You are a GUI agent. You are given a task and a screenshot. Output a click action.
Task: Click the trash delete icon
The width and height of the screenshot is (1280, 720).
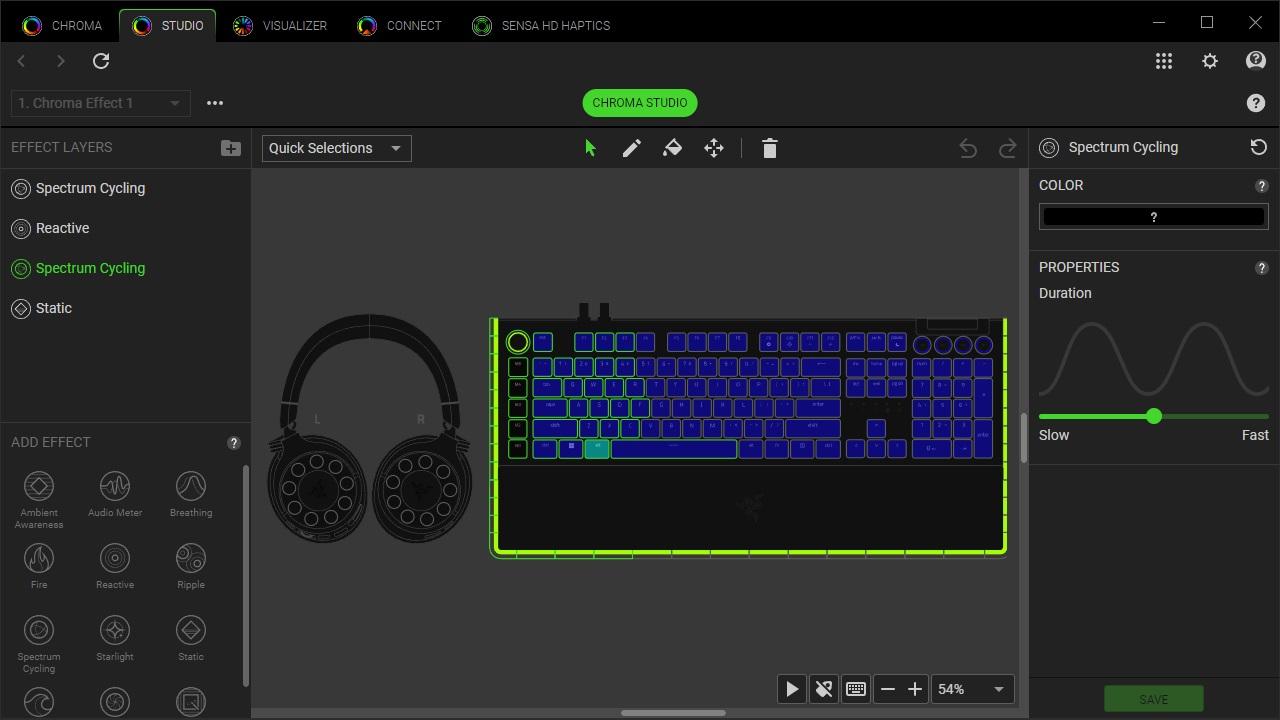point(769,148)
